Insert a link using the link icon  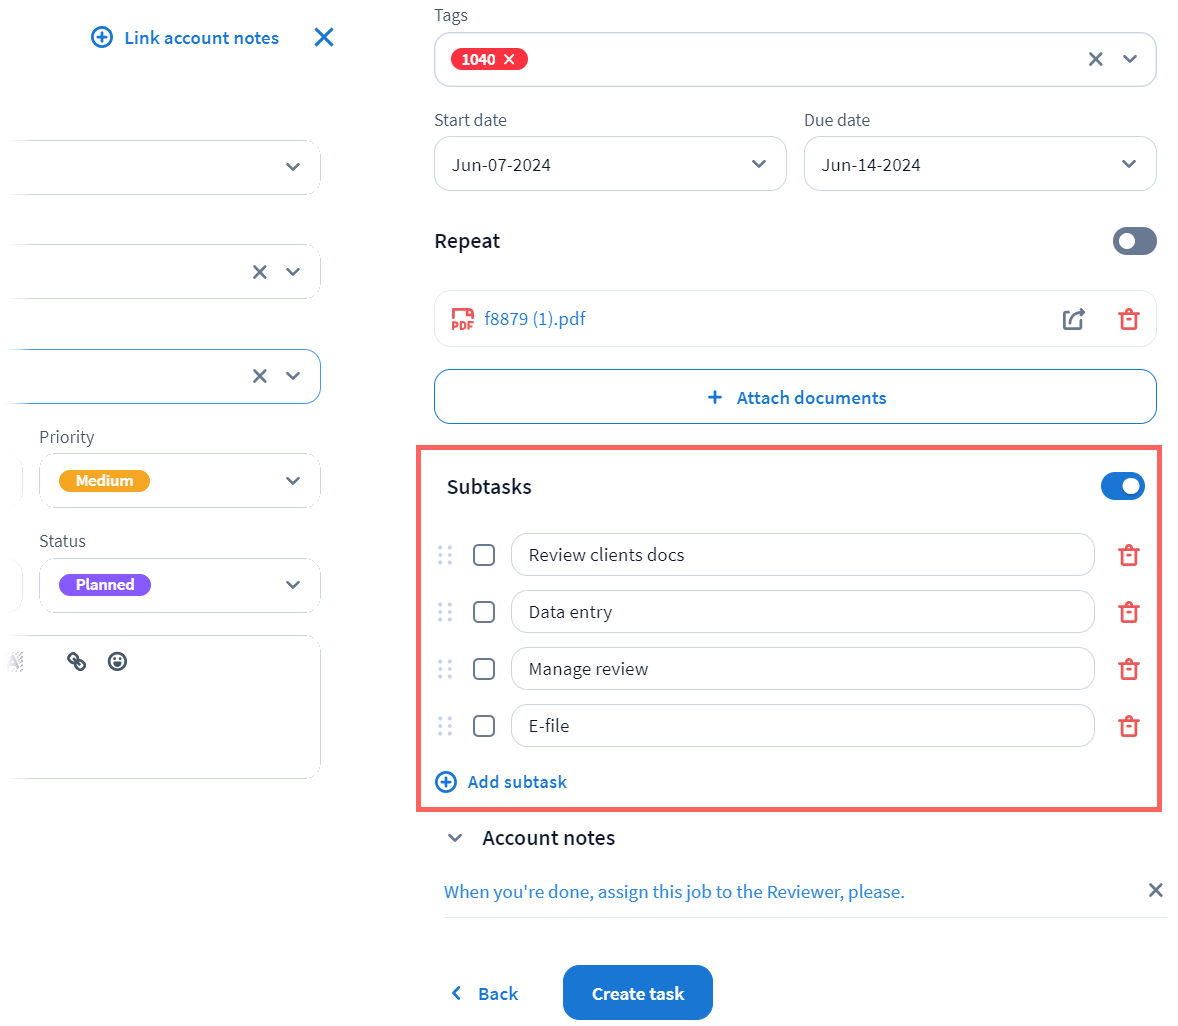(77, 661)
